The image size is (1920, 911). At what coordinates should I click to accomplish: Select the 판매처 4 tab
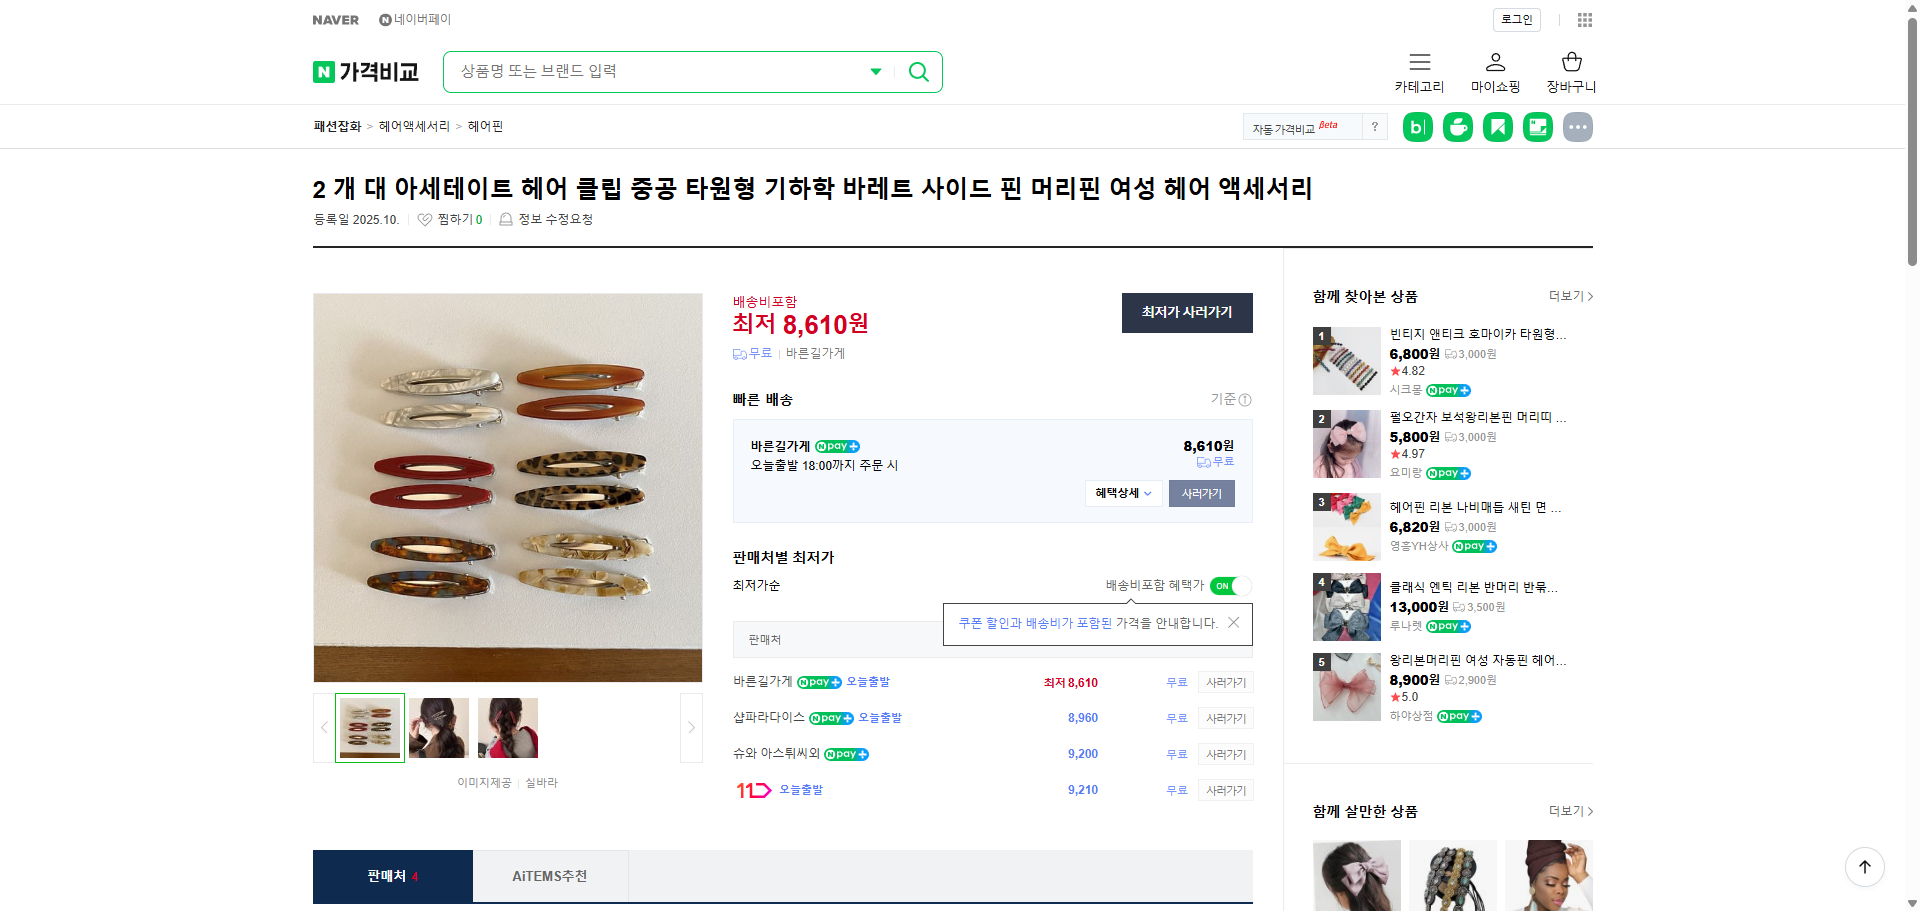tap(392, 875)
